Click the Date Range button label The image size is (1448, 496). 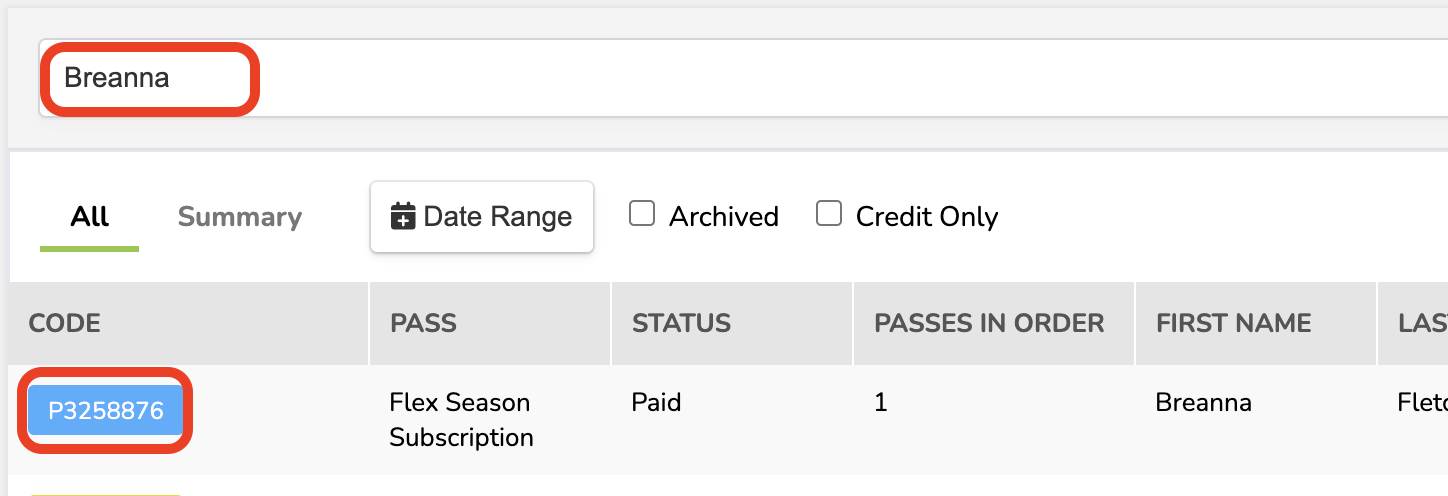[497, 217]
